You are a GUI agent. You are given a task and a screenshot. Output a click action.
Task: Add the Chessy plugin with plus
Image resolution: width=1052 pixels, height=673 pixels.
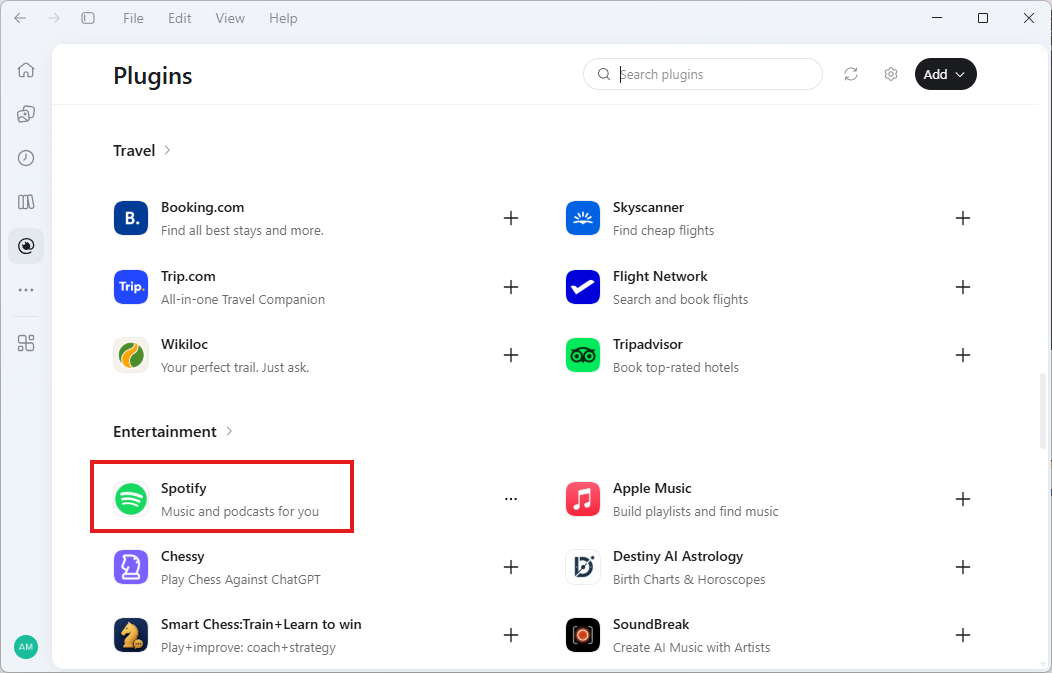(x=511, y=567)
